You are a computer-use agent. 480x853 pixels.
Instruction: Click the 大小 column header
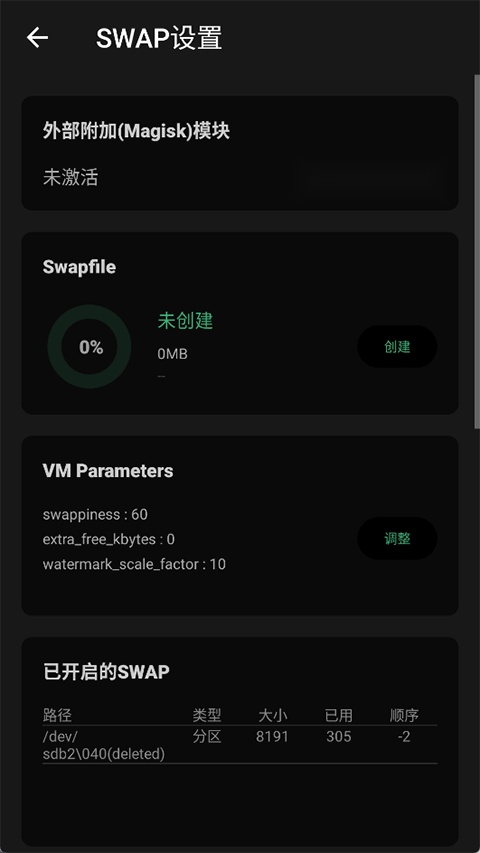click(x=273, y=715)
